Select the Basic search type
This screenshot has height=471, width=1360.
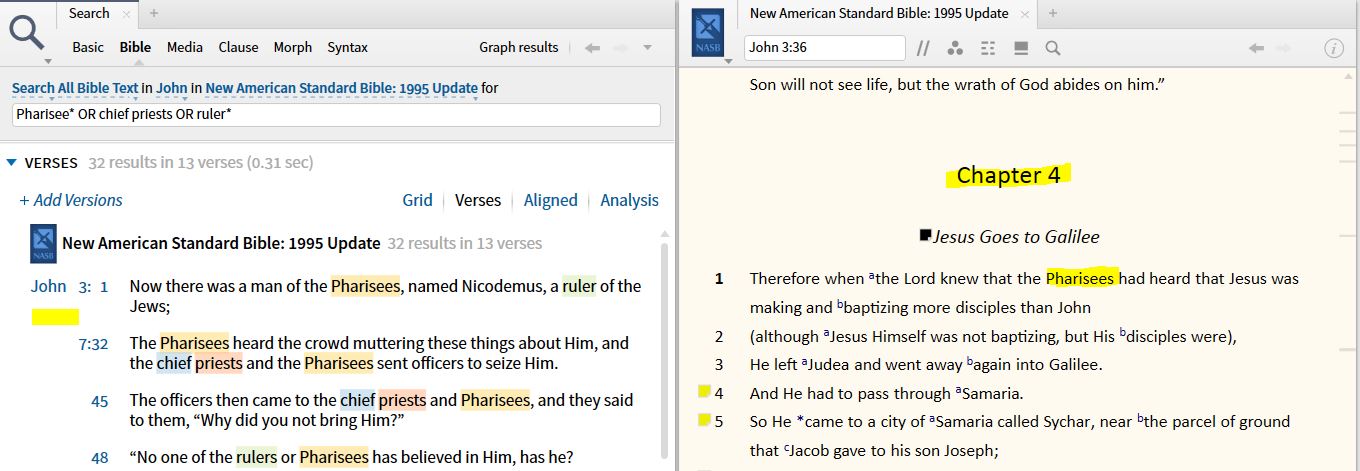point(88,47)
